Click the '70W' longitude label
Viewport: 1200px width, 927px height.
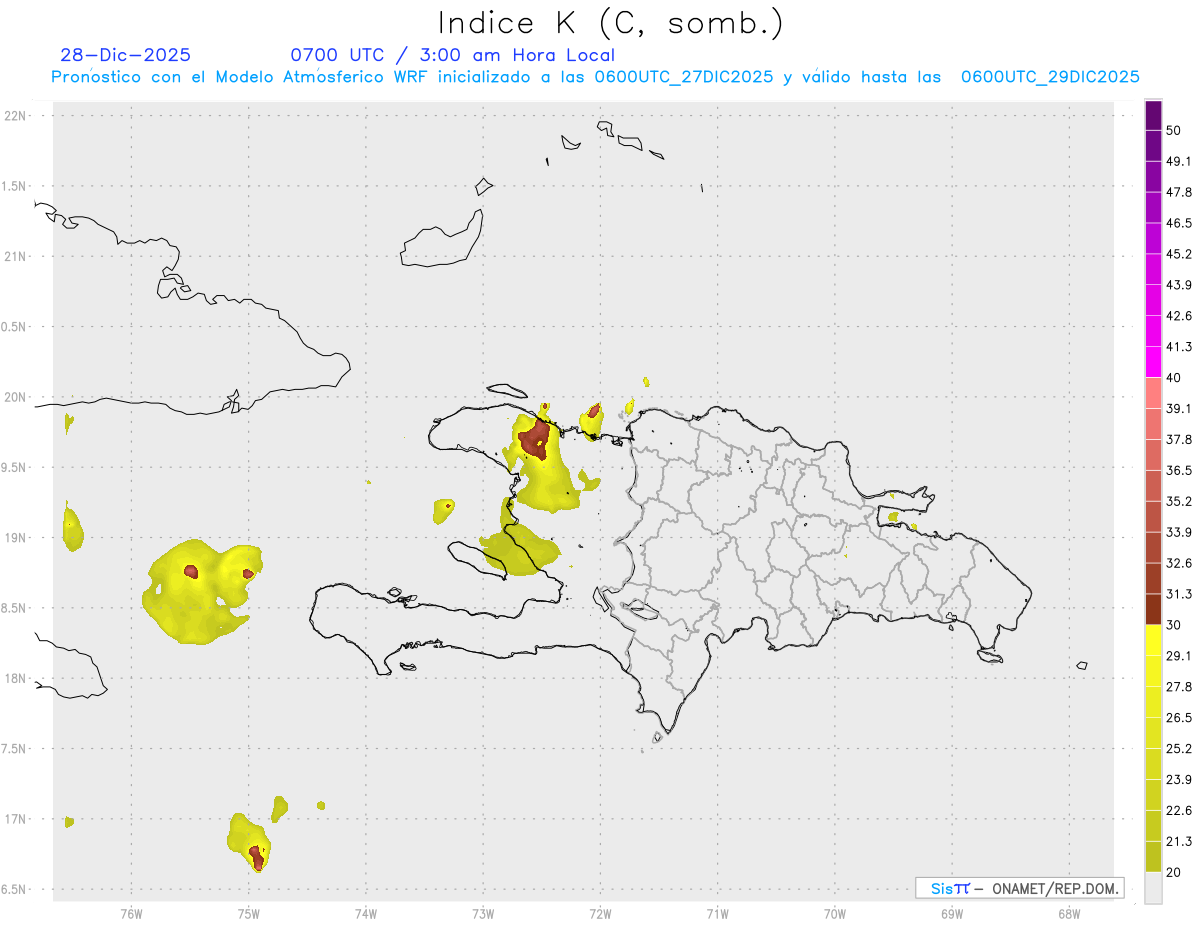click(x=835, y=913)
